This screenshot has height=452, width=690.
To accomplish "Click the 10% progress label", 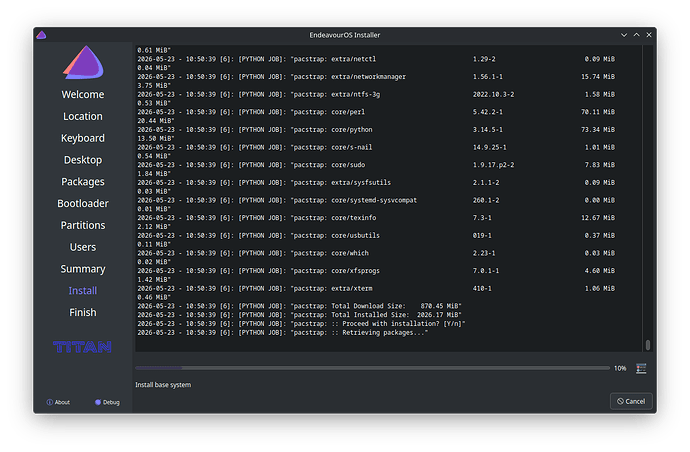I will [620, 368].
